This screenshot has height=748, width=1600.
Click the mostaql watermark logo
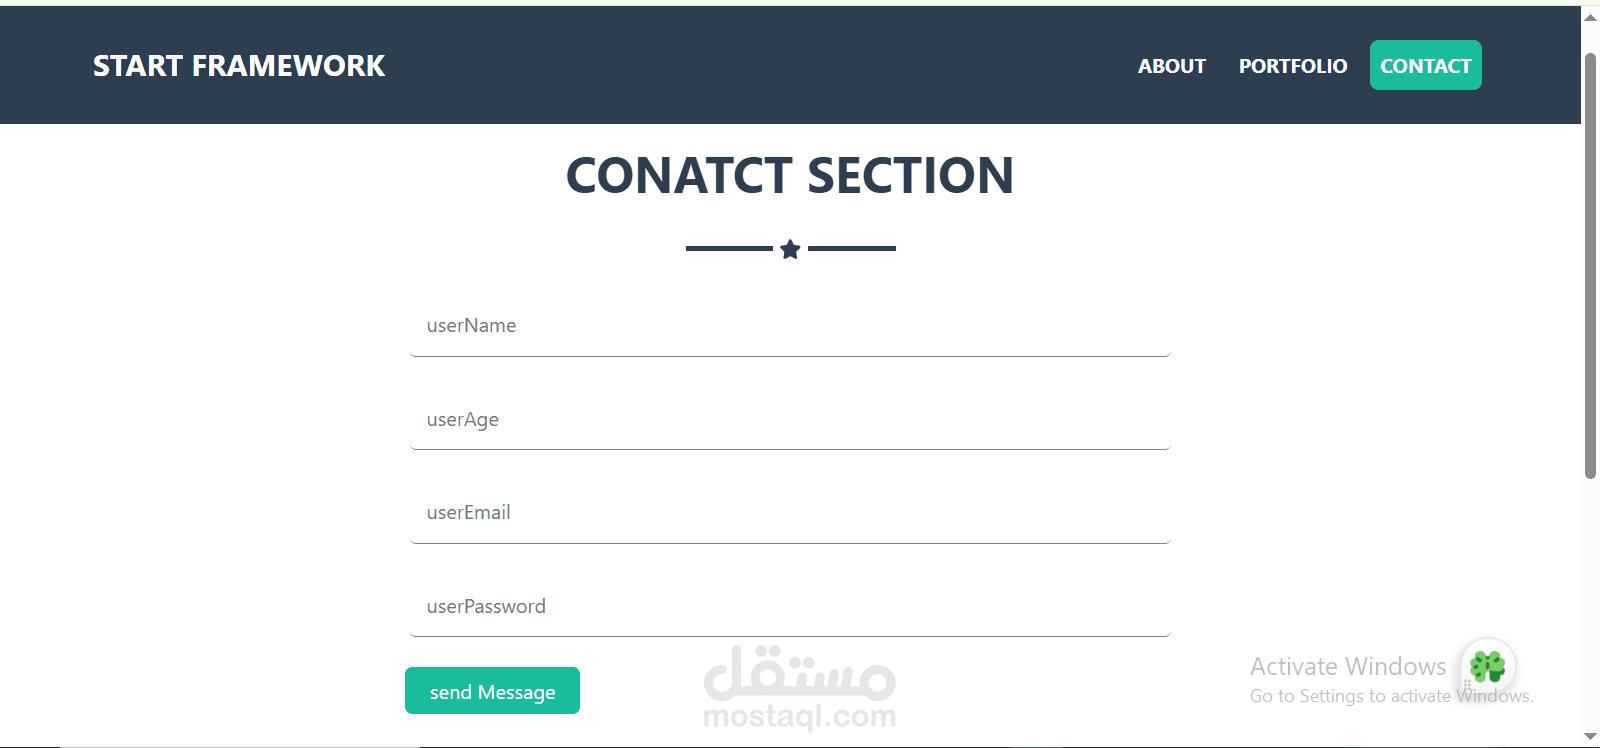[x=799, y=688]
